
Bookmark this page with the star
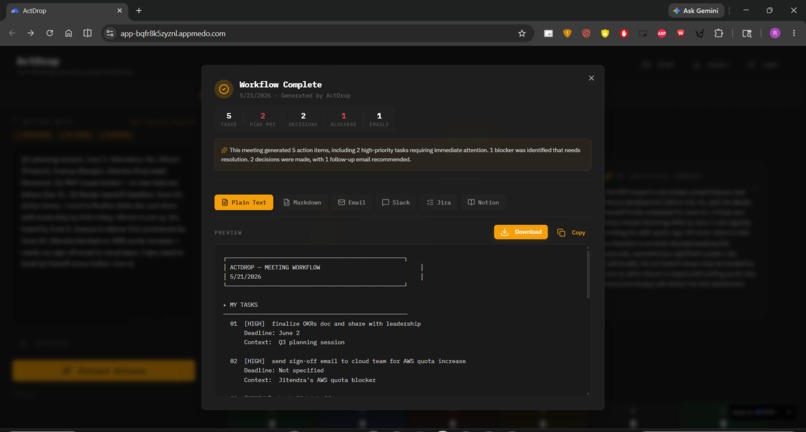click(x=522, y=33)
